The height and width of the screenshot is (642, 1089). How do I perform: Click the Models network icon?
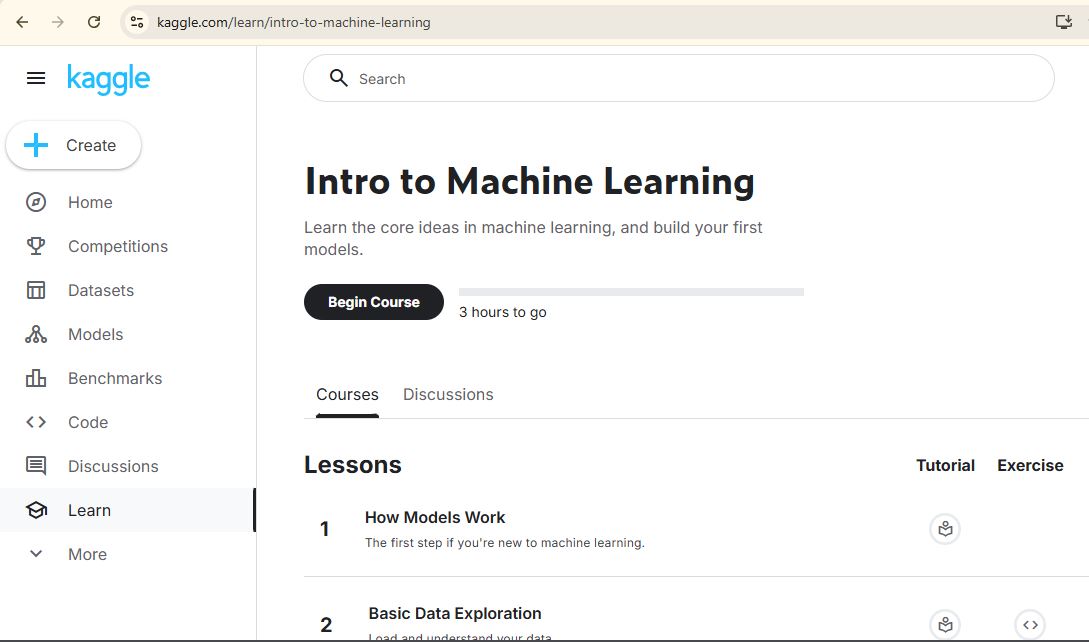coord(36,334)
